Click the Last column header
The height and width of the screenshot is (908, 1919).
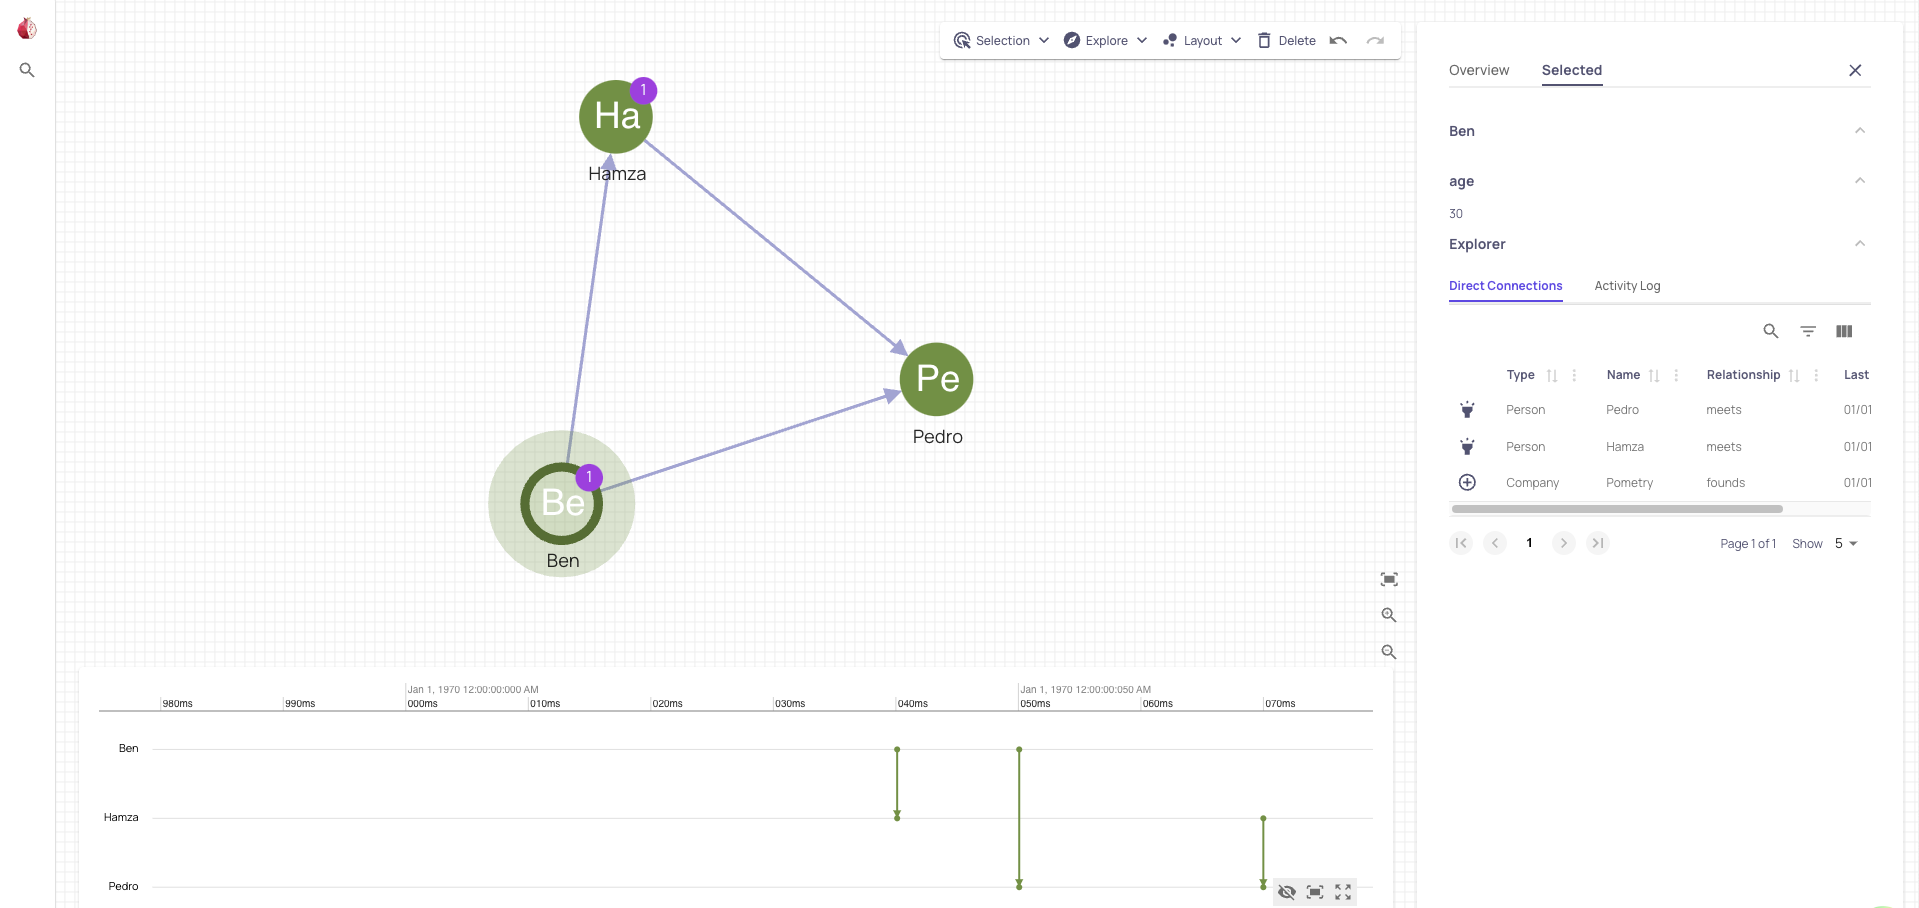click(1856, 376)
